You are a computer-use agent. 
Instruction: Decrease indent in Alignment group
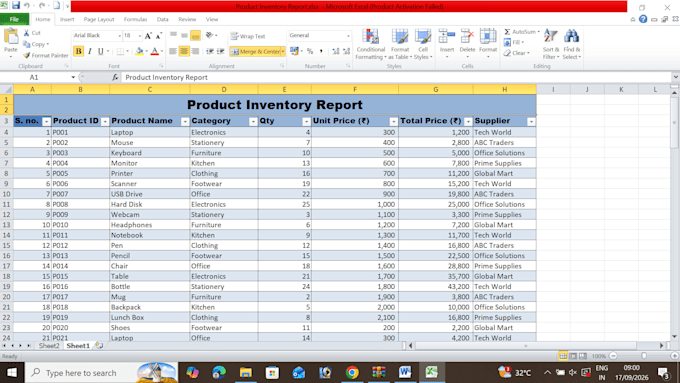pos(210,52)
